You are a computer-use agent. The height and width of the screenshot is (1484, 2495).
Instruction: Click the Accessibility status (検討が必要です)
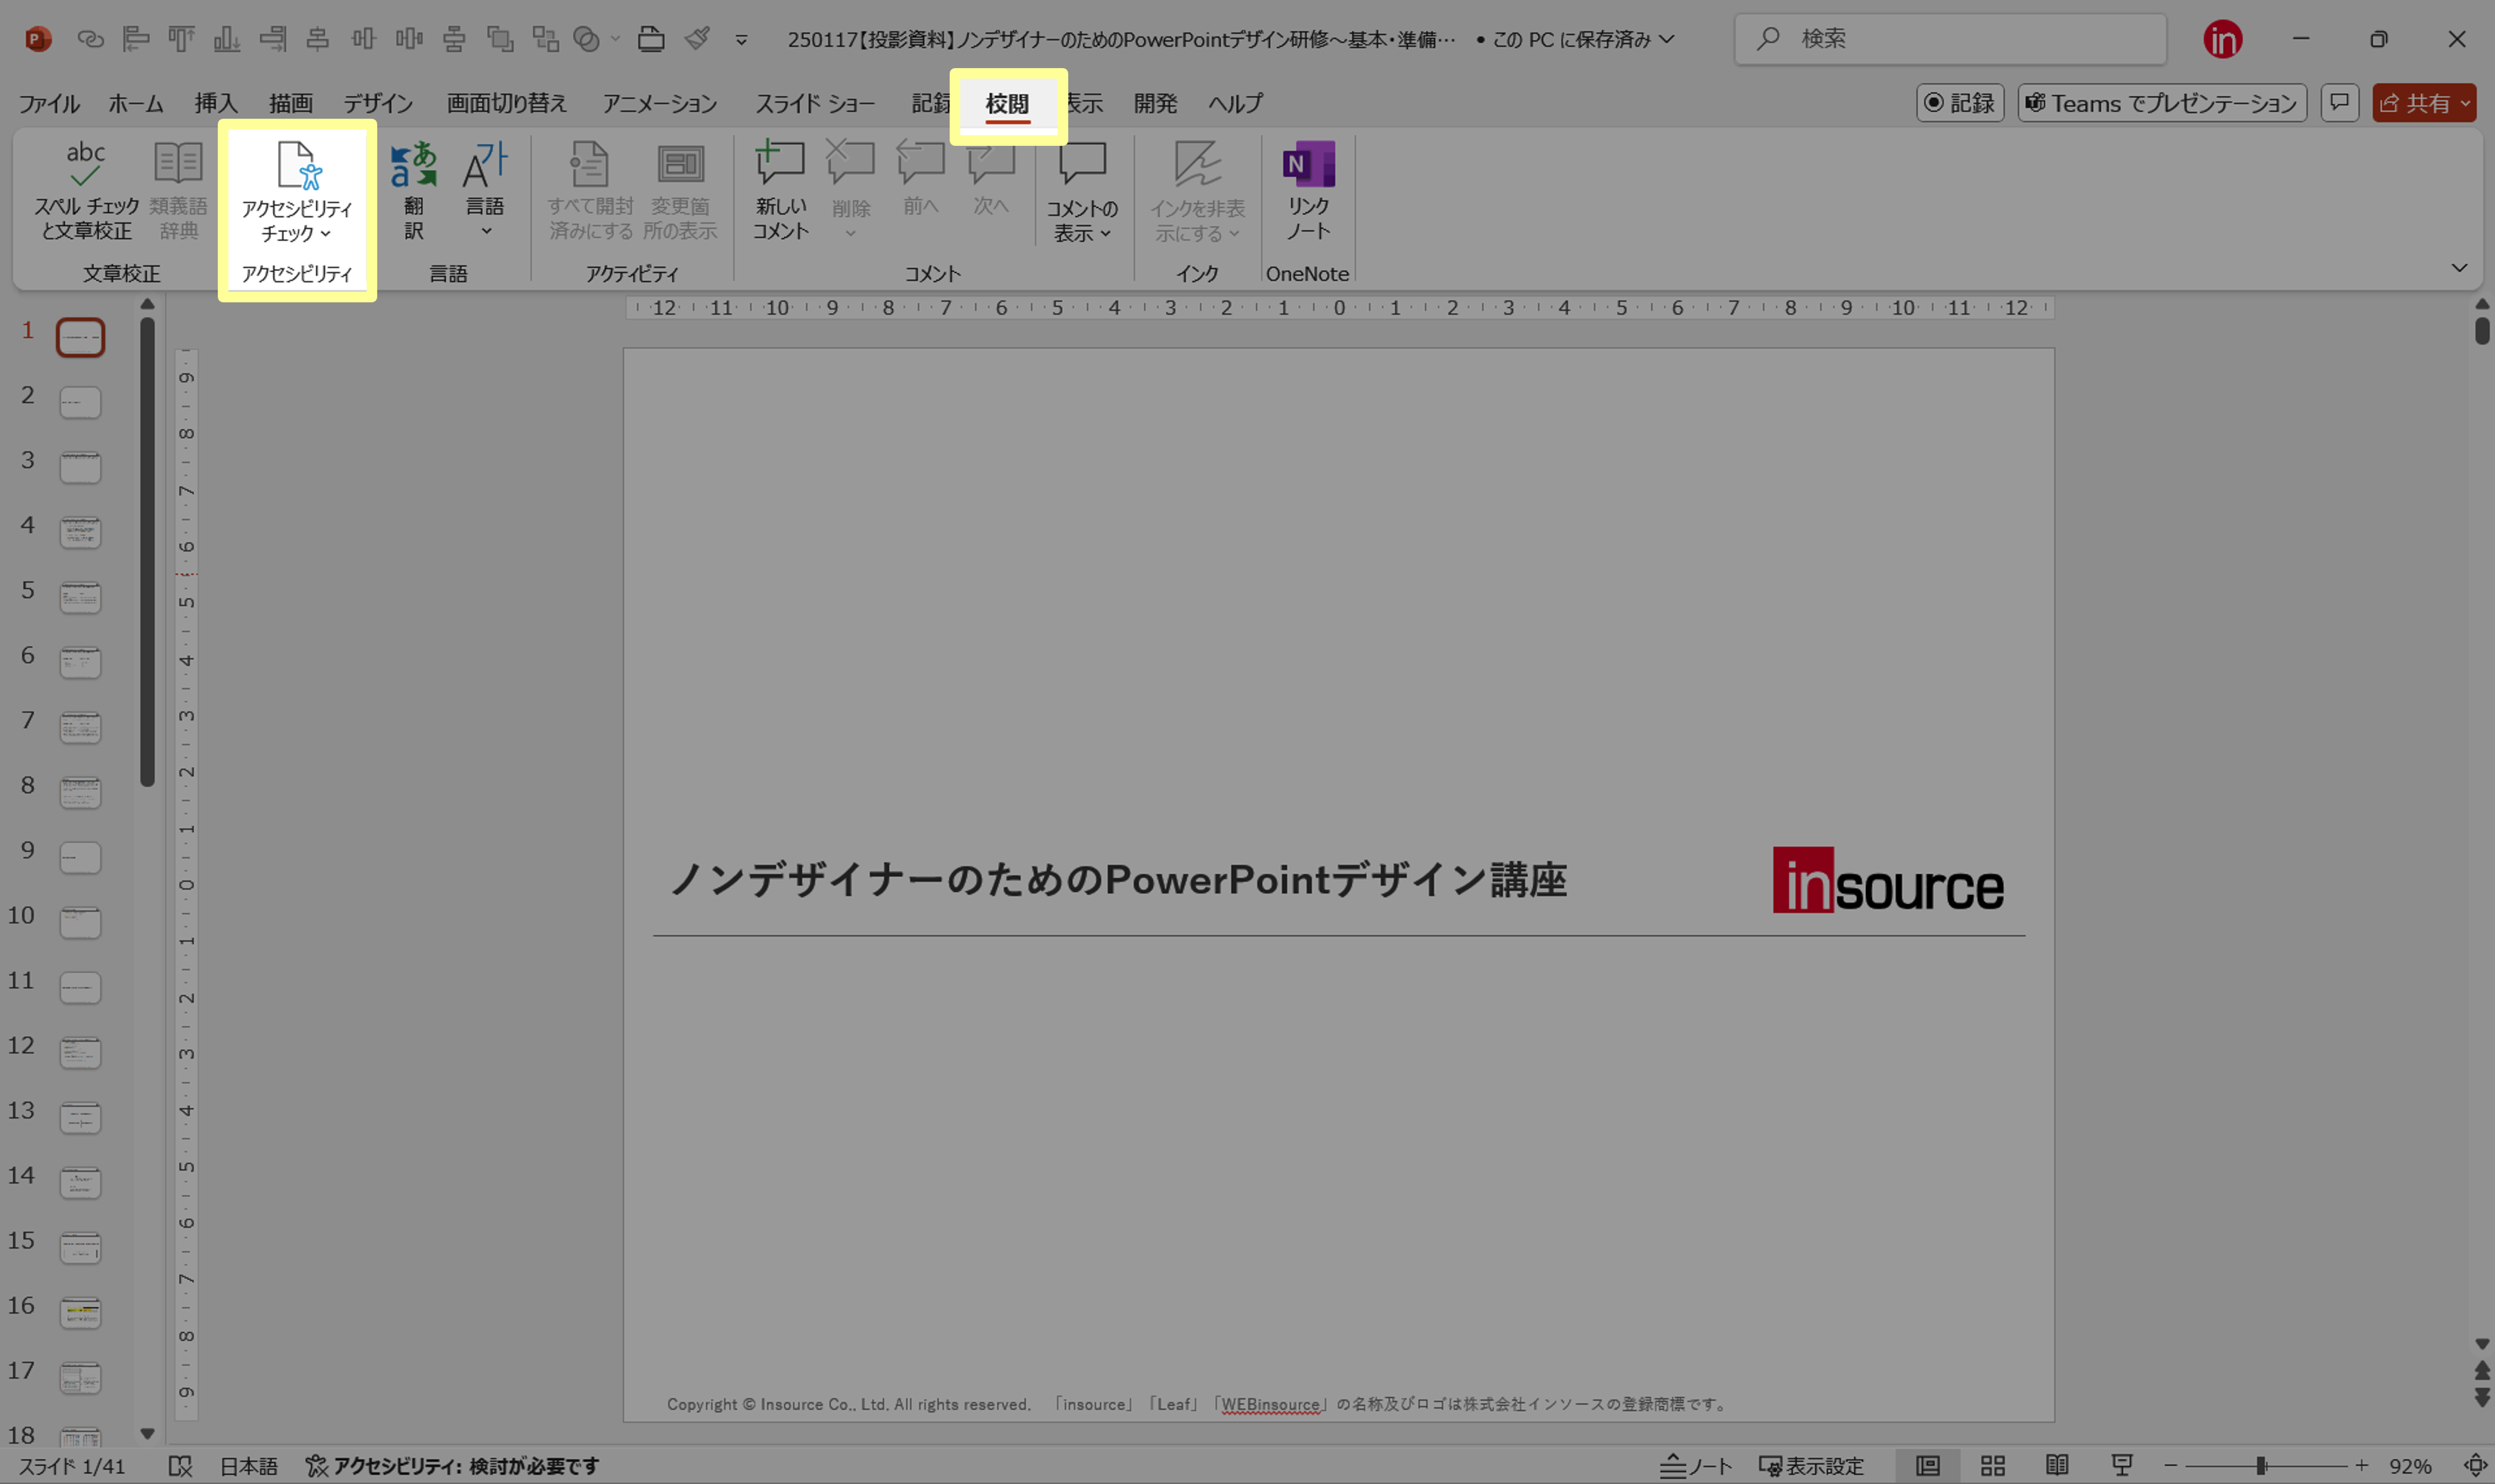coord(452,1466)
